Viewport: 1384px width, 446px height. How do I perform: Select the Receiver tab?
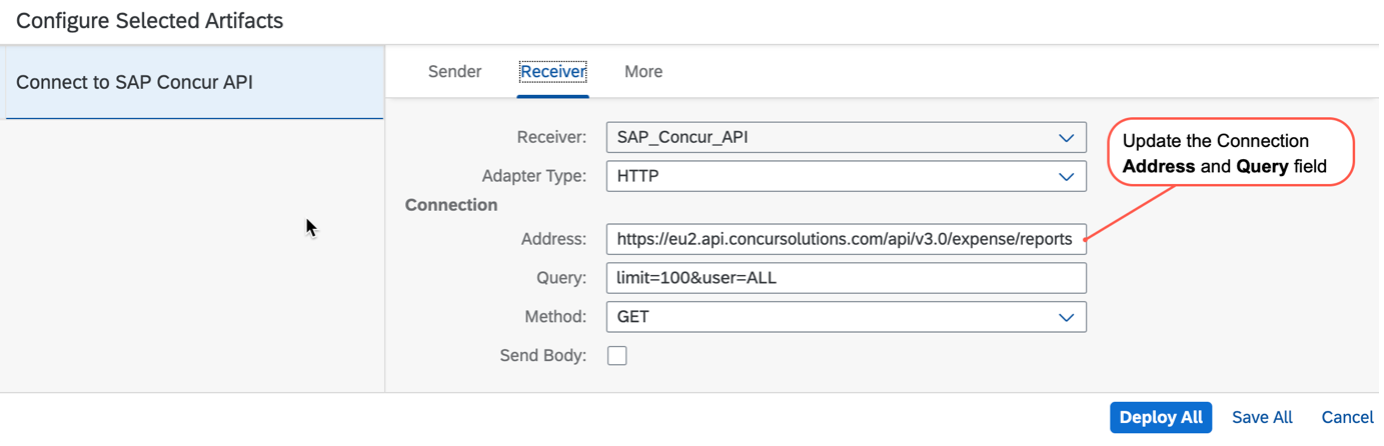[553, 72]
